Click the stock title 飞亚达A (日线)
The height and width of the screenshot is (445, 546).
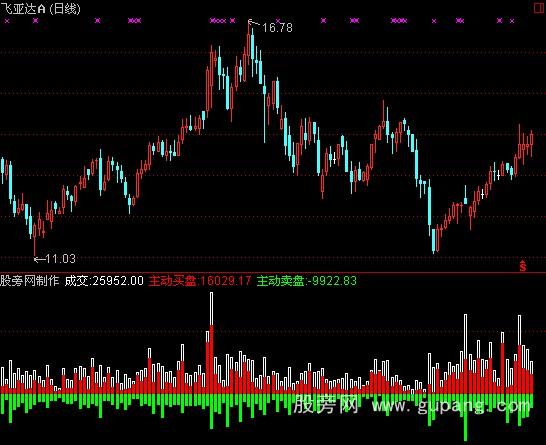(x=41, y=8)
